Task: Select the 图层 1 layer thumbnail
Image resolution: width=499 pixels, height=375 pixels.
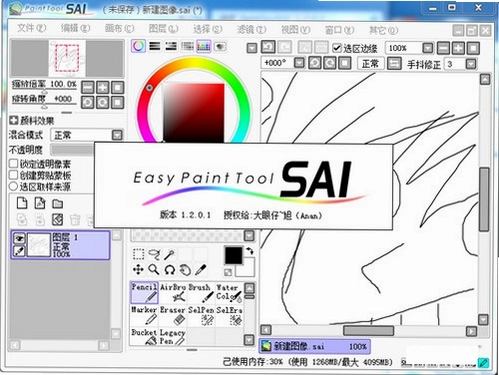Action: point(39,245)
